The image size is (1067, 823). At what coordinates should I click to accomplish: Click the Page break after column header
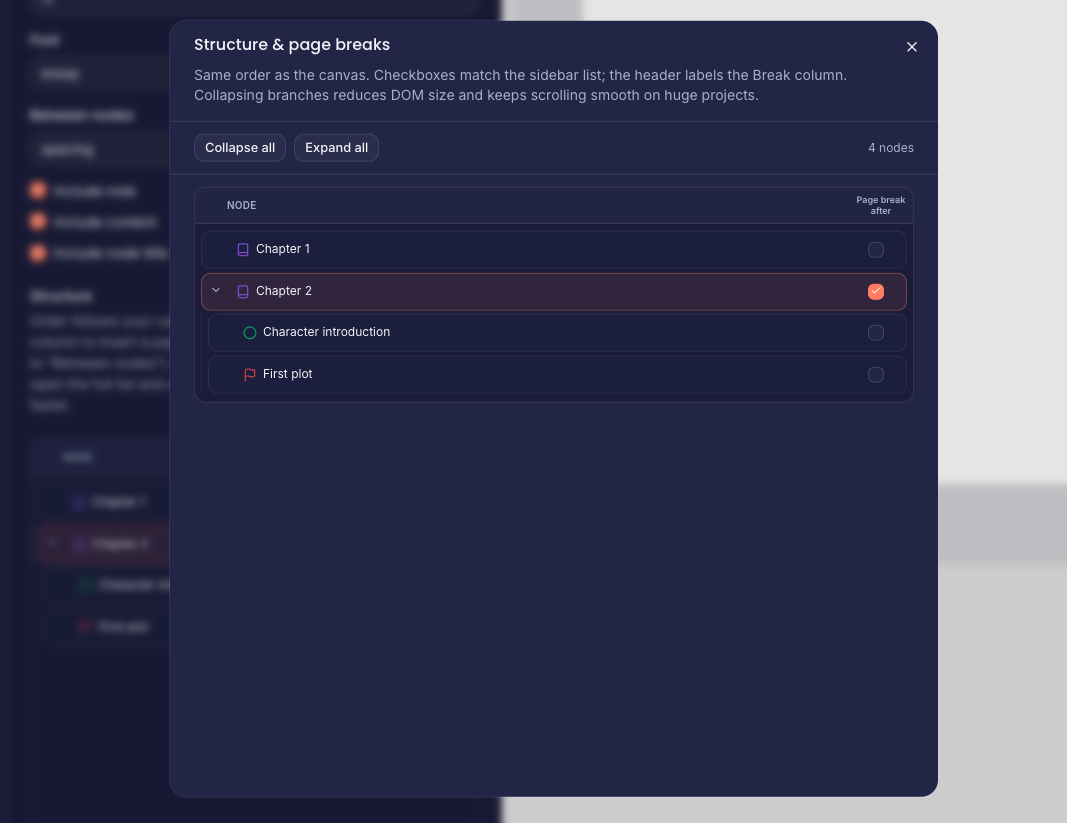(x=880, y=205)
